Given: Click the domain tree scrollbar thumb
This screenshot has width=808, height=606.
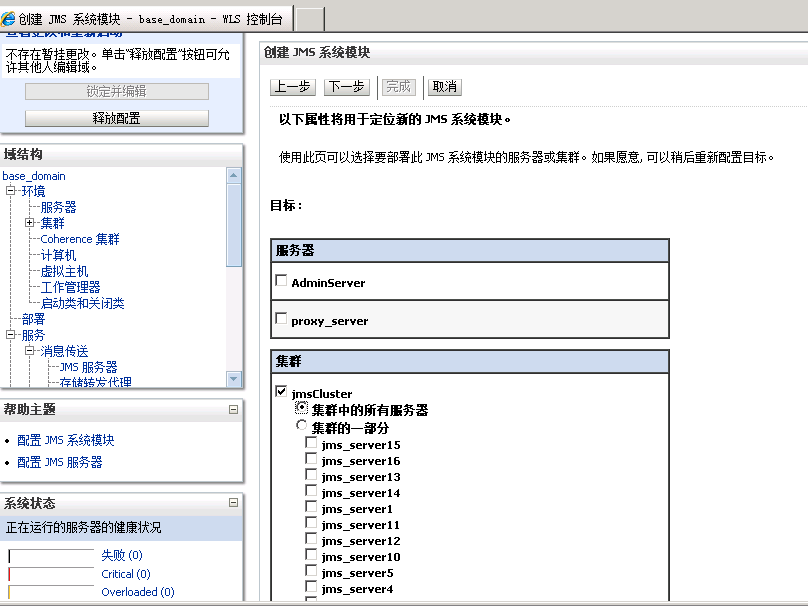Looking at the screenshot, I should tap(233, 225).
